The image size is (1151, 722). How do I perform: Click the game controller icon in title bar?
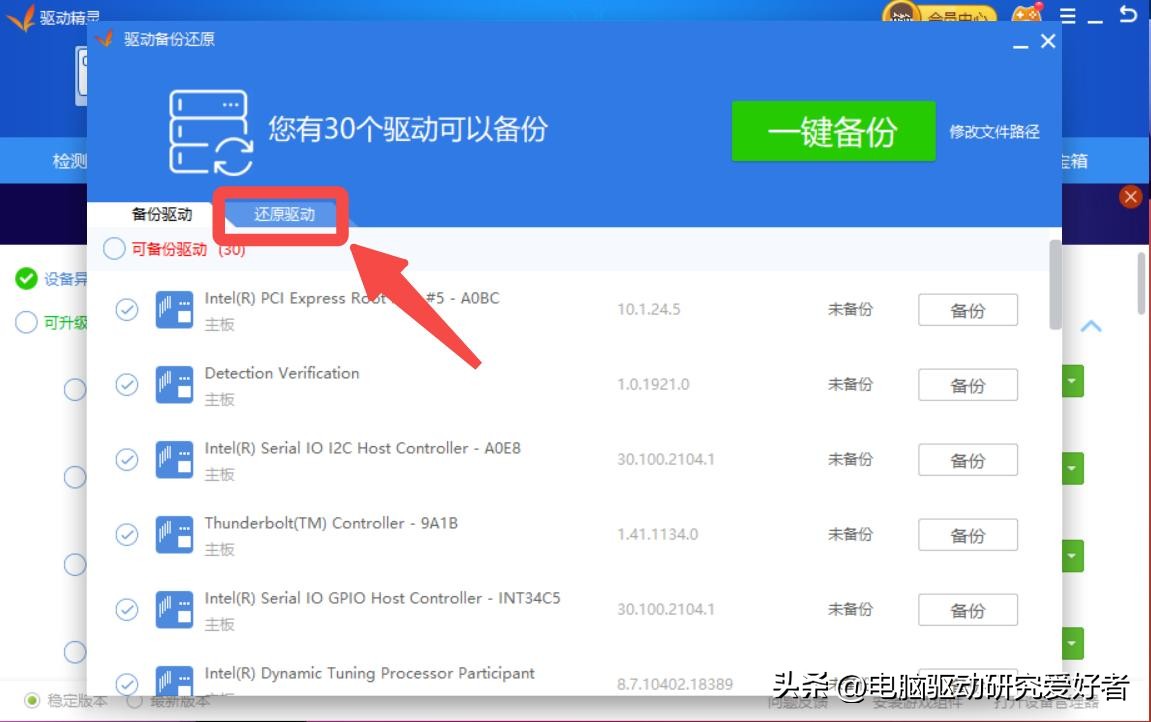coord(1027,15)
